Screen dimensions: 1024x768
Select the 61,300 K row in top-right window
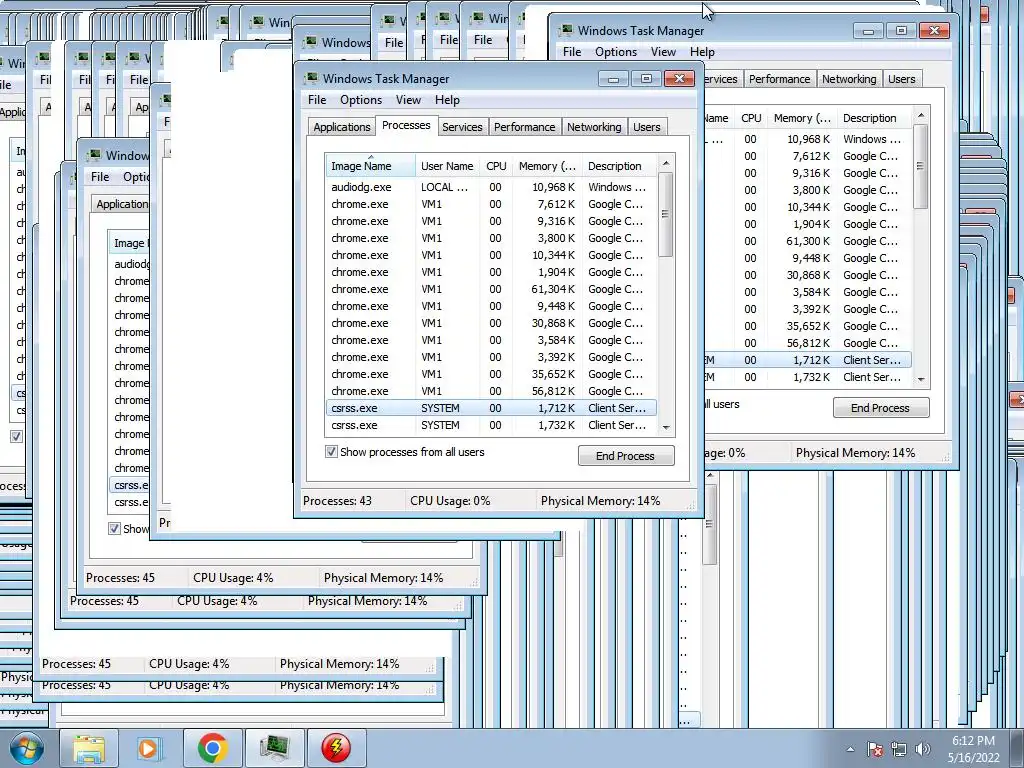(x=807, y=241)
